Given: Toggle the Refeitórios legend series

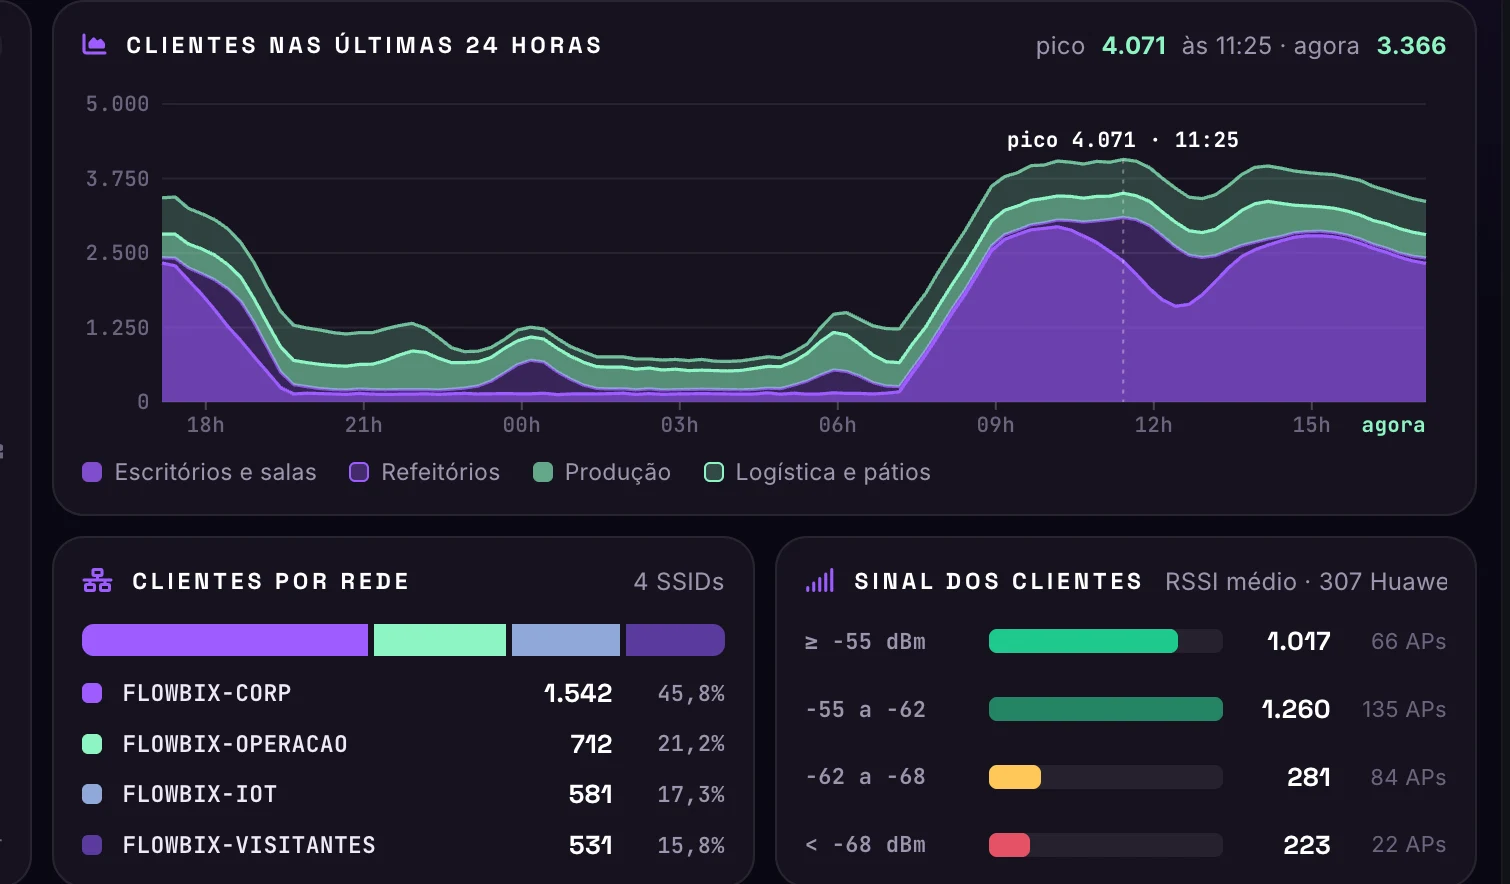Looking at the screenshot, I should (424, 472).
